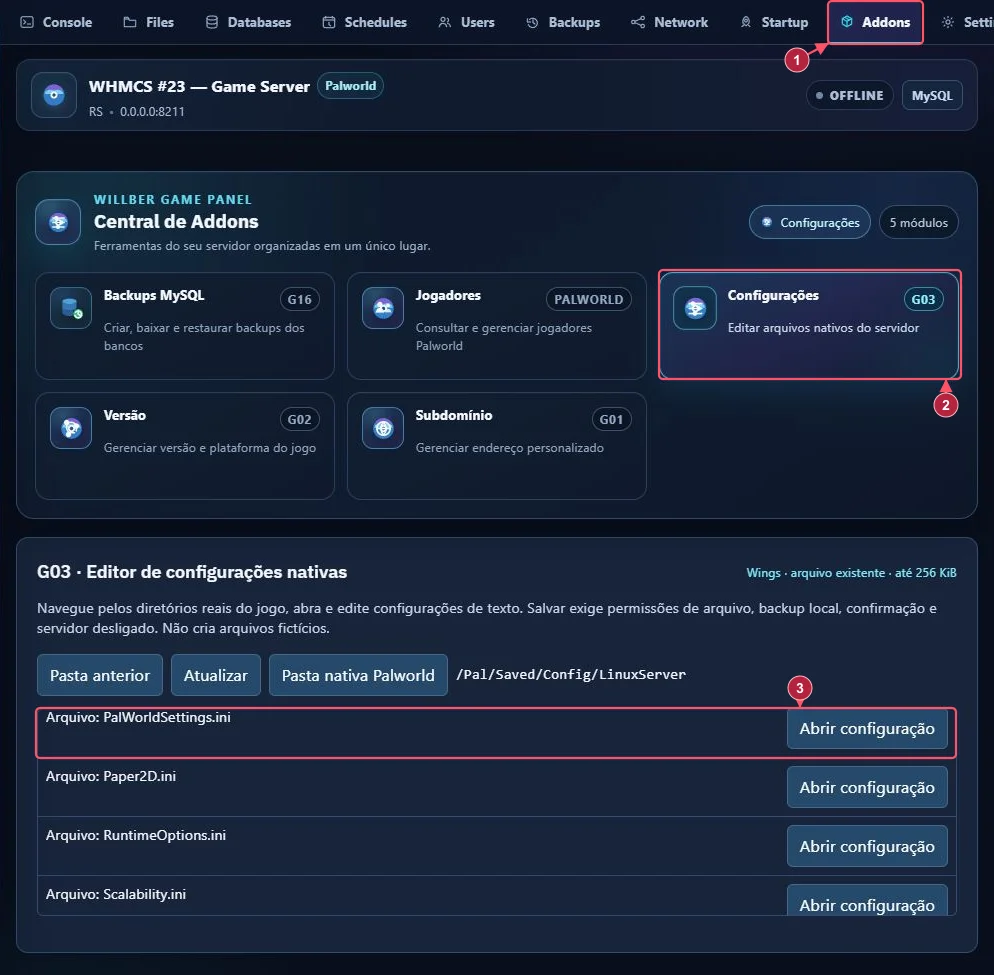Open the Backups tab
This screenshot has width=994, height=975.
click(x=563, y=22)
